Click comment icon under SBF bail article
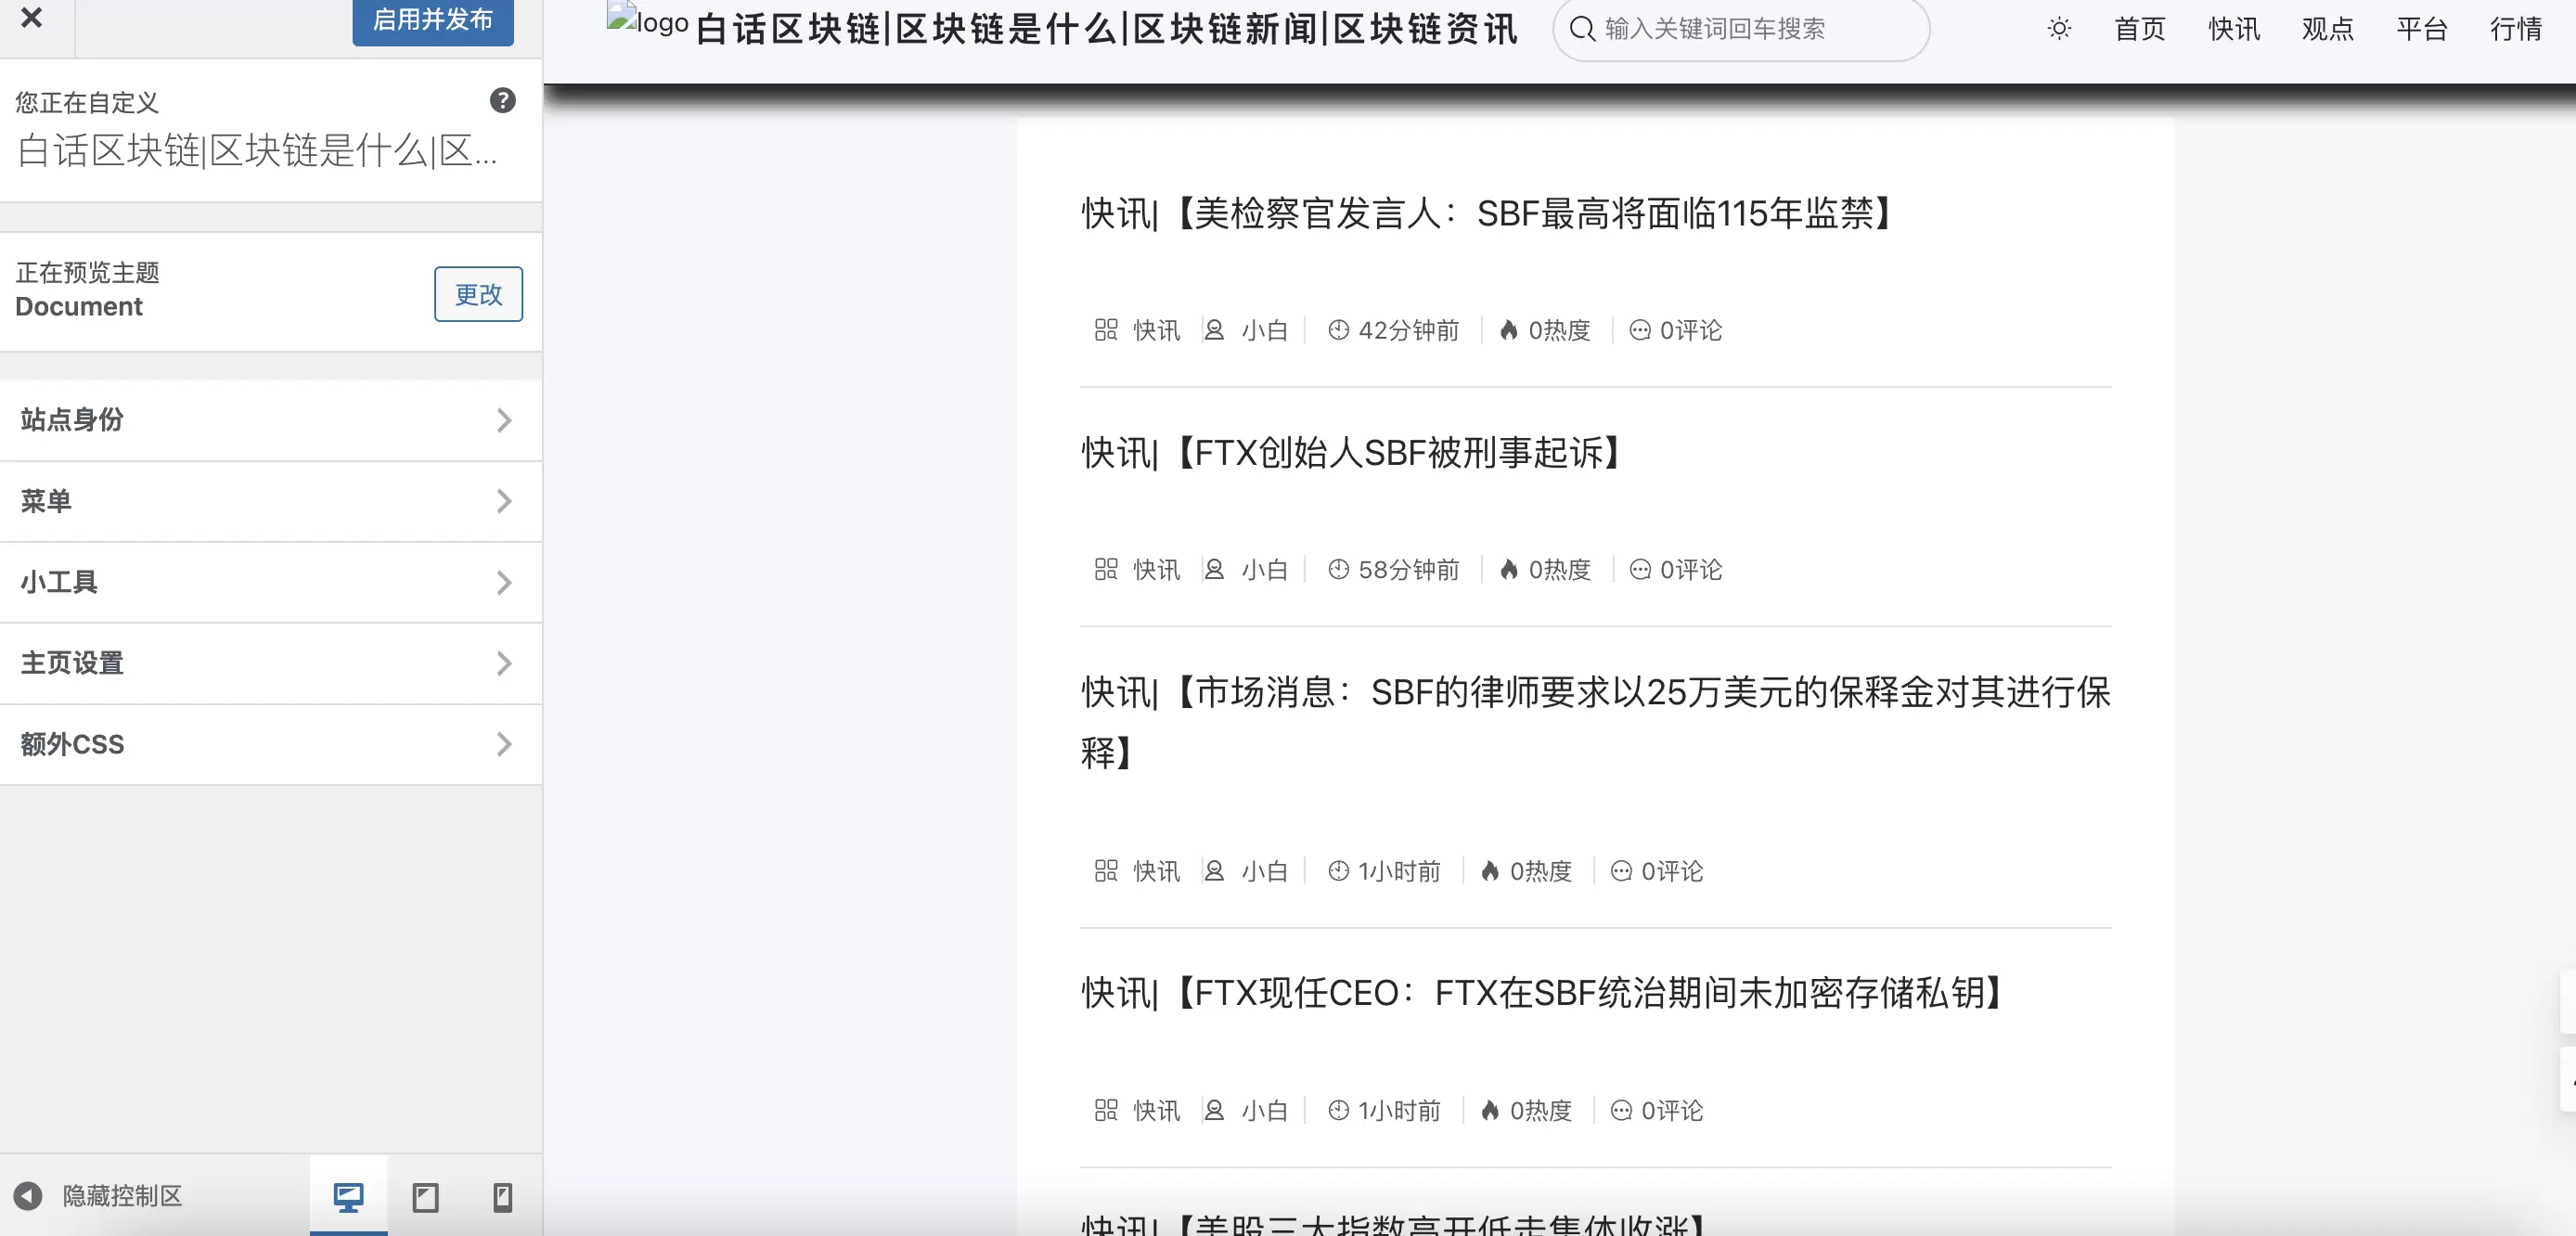2576x1236 pixels. (x=1621, y=871)
